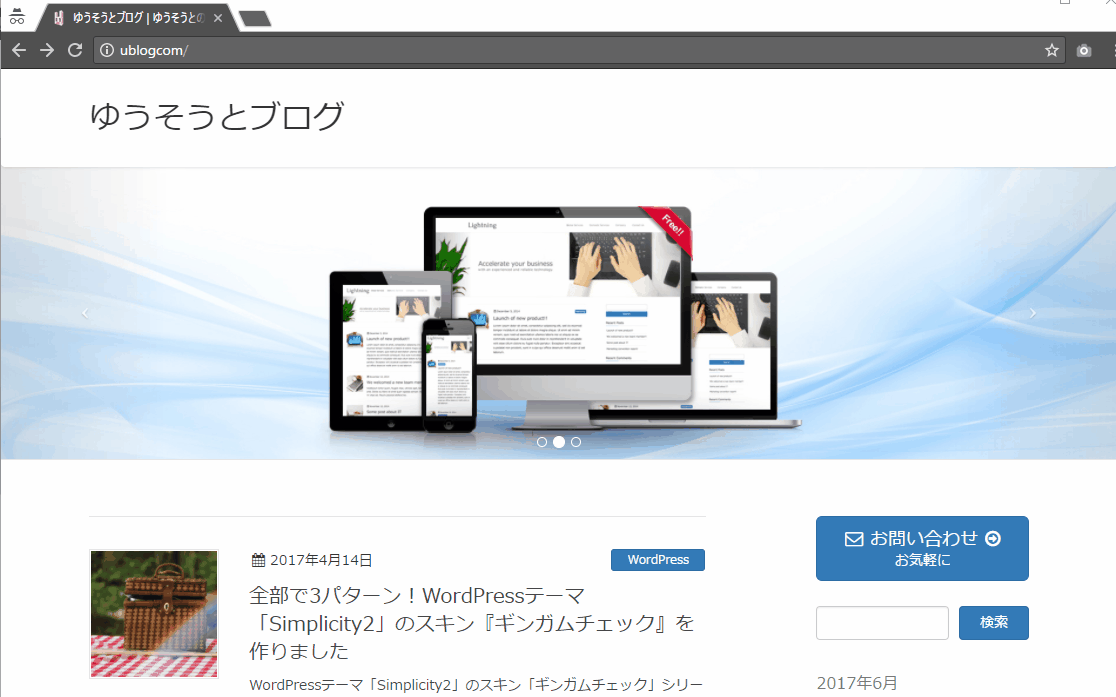Open a new browser tab
This screenshot has height=697, width=1116.
pyautogui.click(x=255, y=18)
